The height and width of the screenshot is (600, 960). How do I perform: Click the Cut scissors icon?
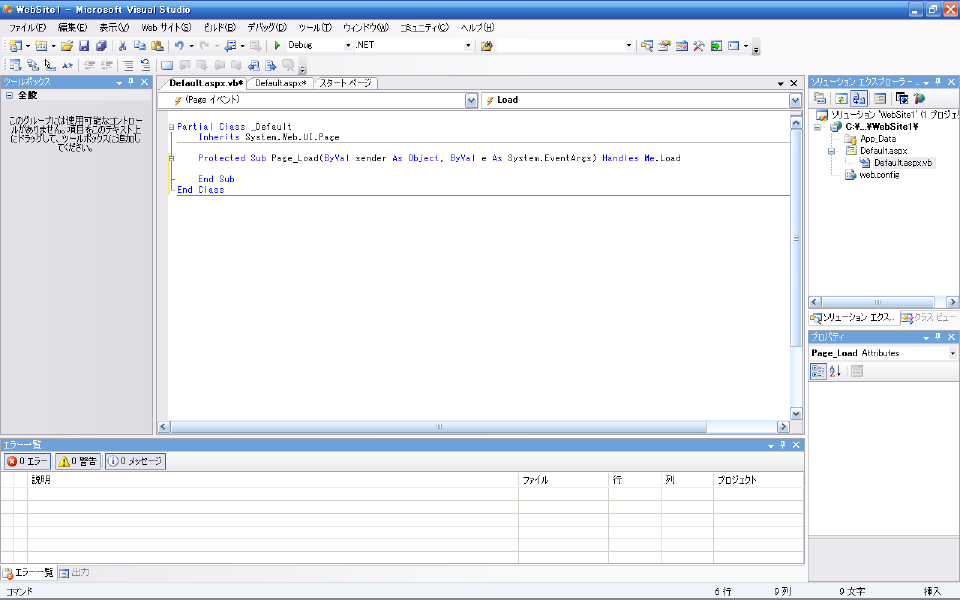click(122, 46)
